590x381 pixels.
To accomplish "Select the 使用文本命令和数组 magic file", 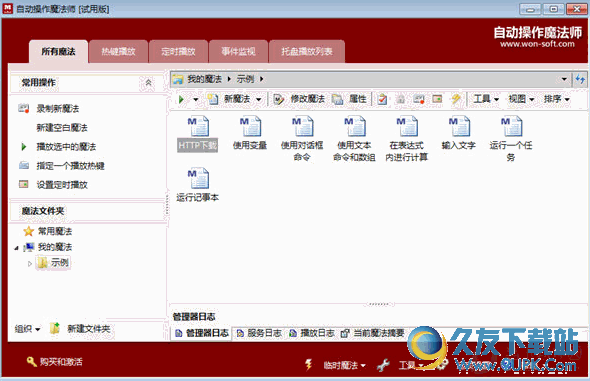I will point(354,139).
